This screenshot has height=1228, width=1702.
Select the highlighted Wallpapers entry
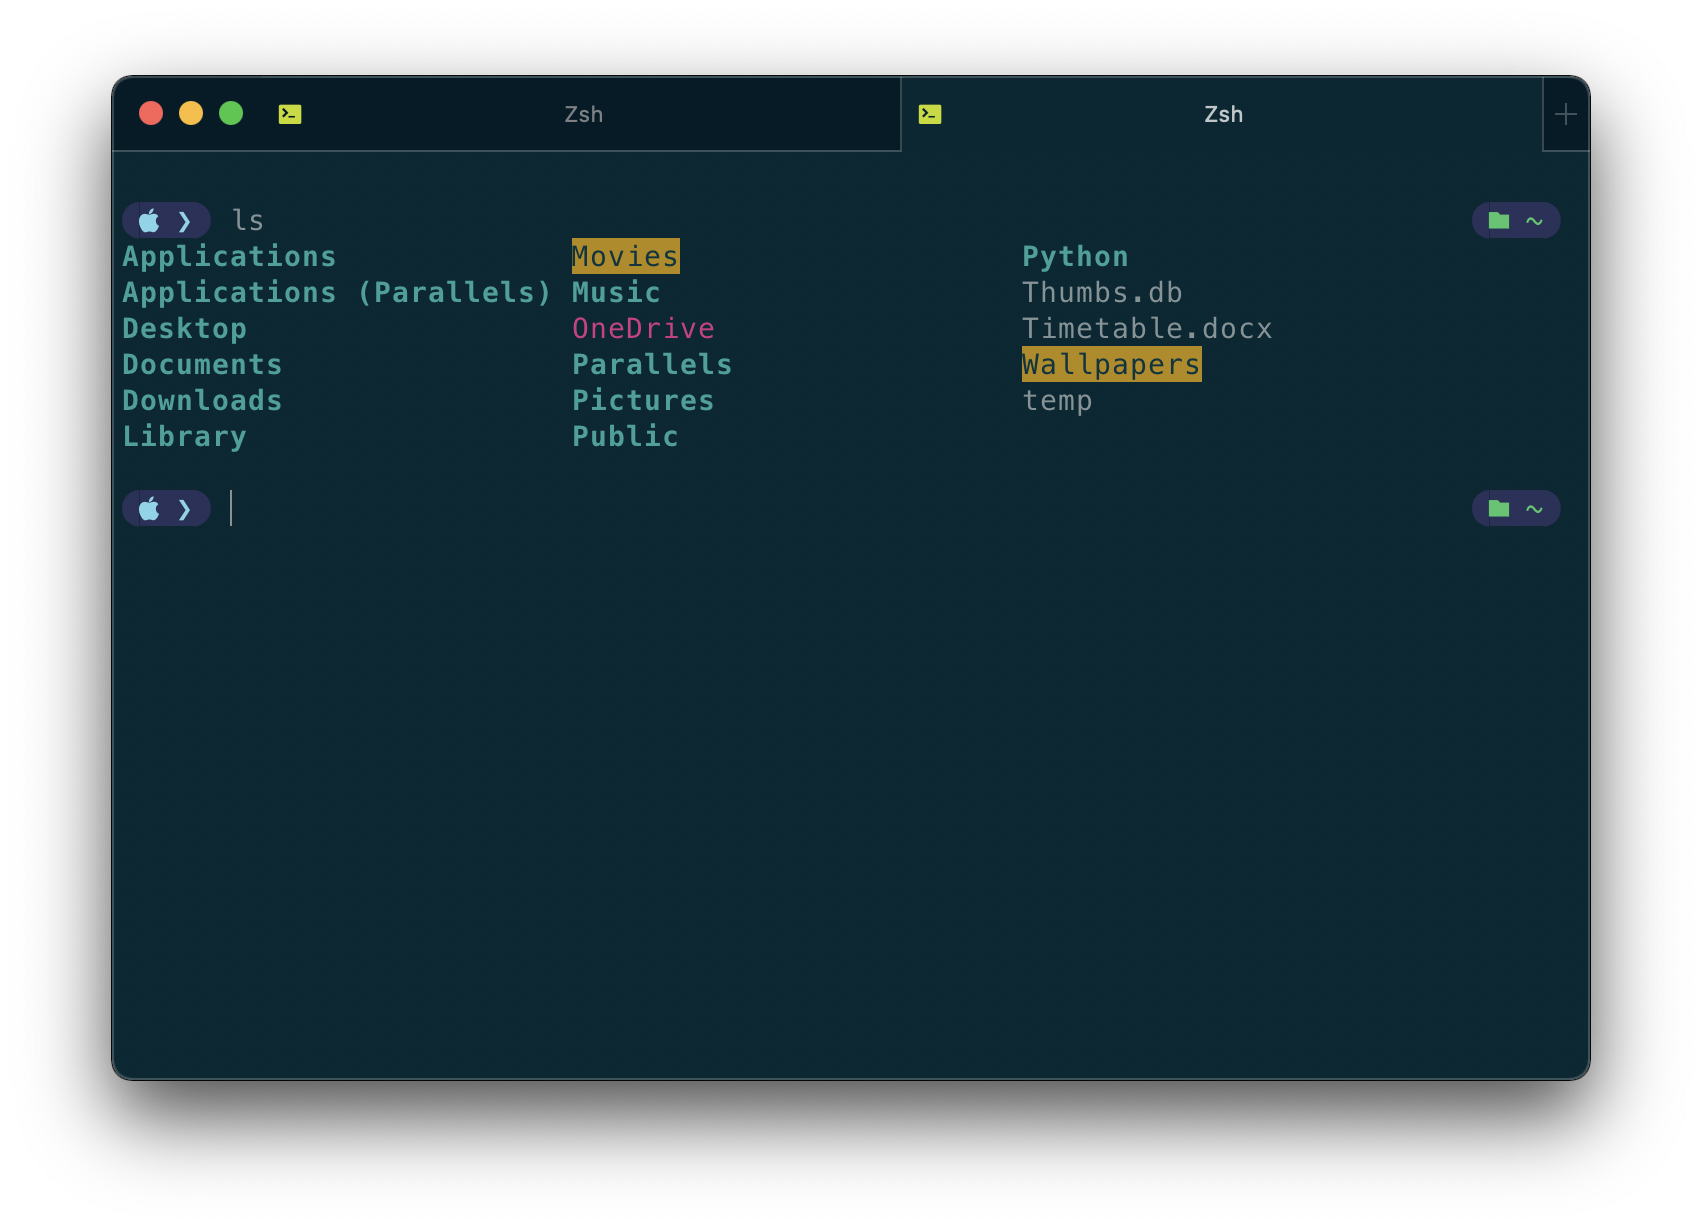(1111, 364)
